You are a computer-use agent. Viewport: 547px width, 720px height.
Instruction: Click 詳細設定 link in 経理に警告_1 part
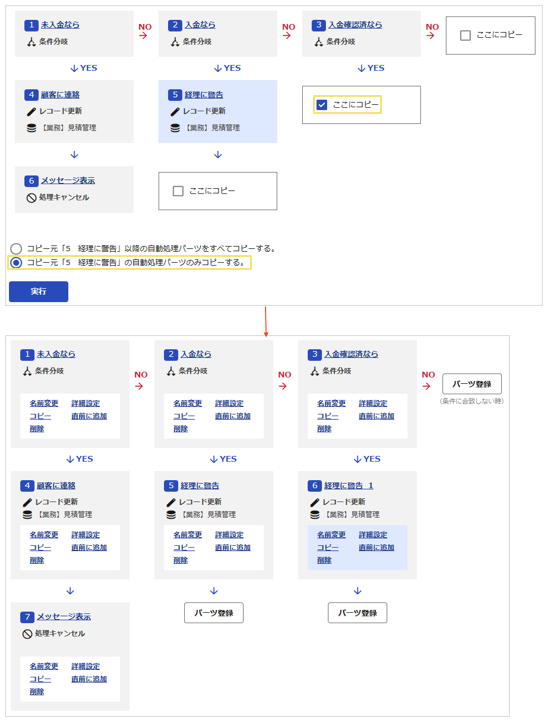pos(373,534)
